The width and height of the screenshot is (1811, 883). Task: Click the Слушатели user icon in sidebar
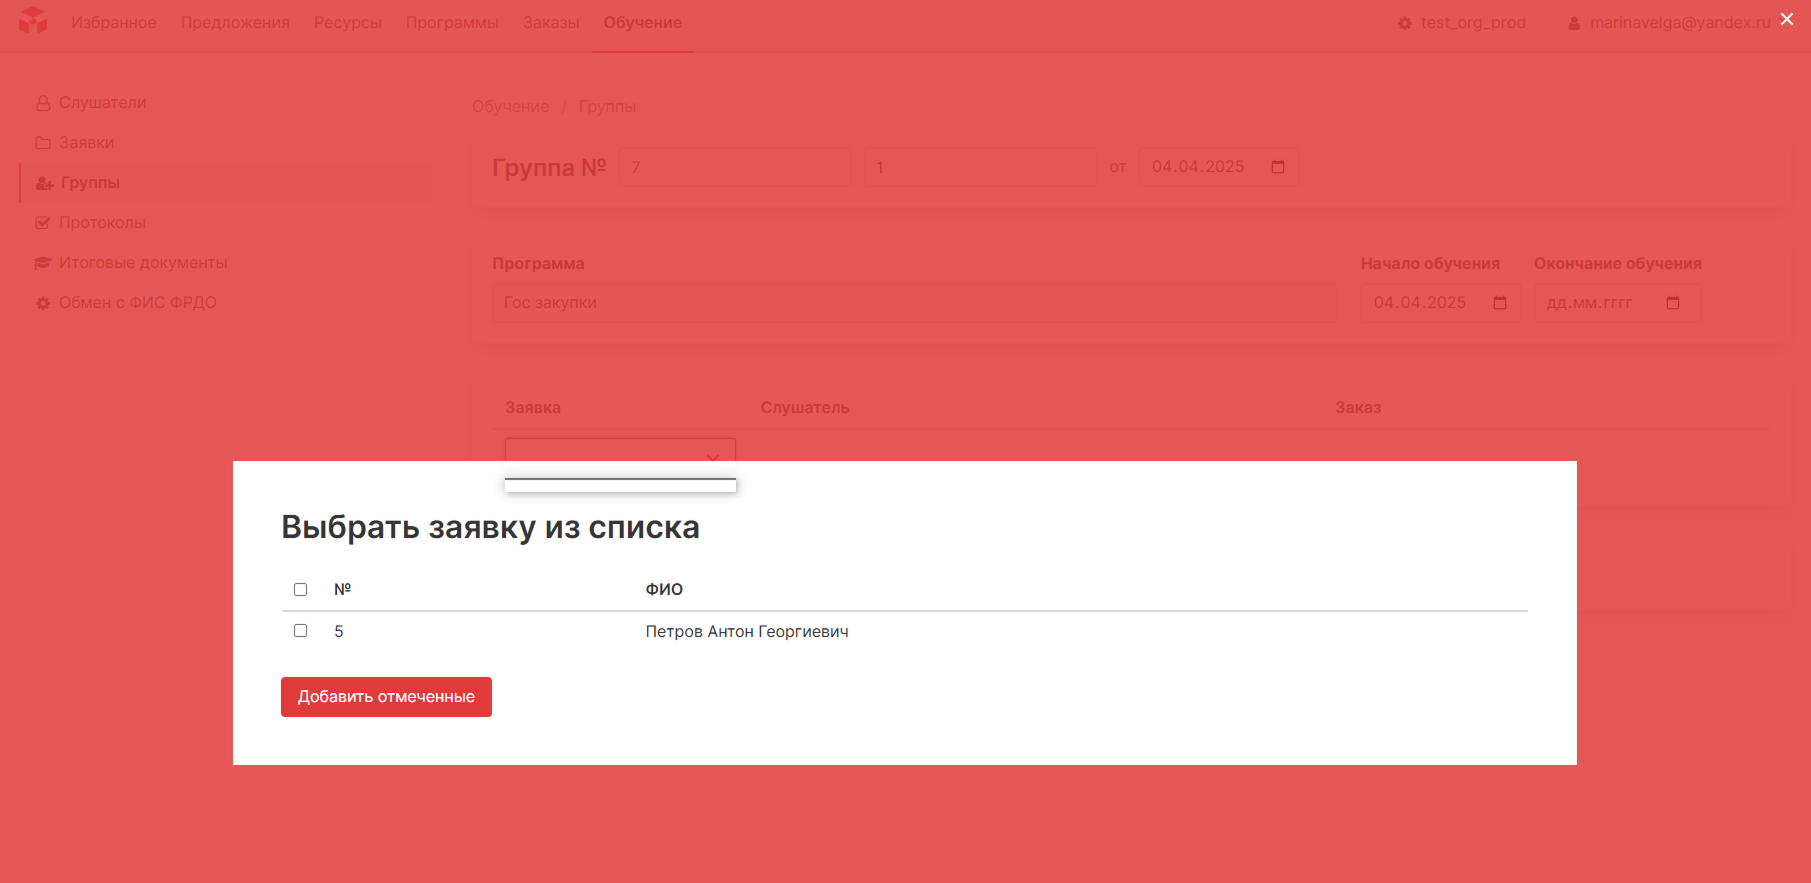pyautogui.click(x=43, y=103)
